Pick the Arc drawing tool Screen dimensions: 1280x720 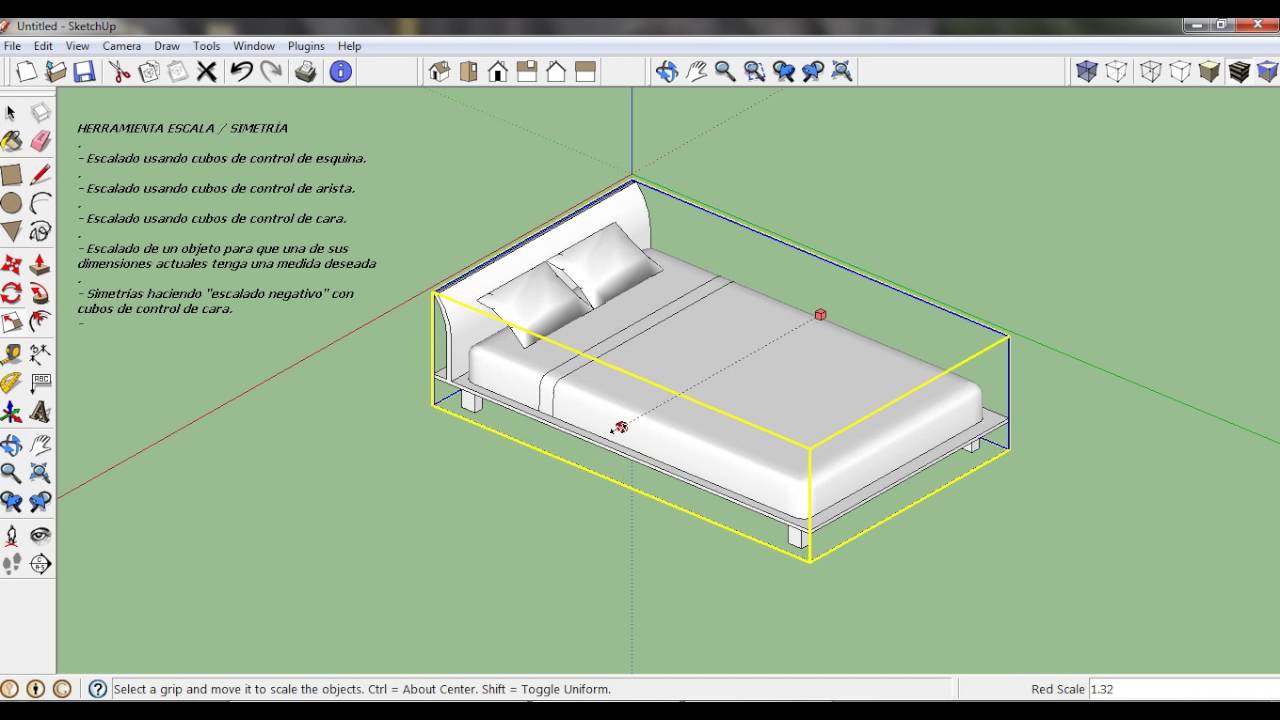[40, 204]
